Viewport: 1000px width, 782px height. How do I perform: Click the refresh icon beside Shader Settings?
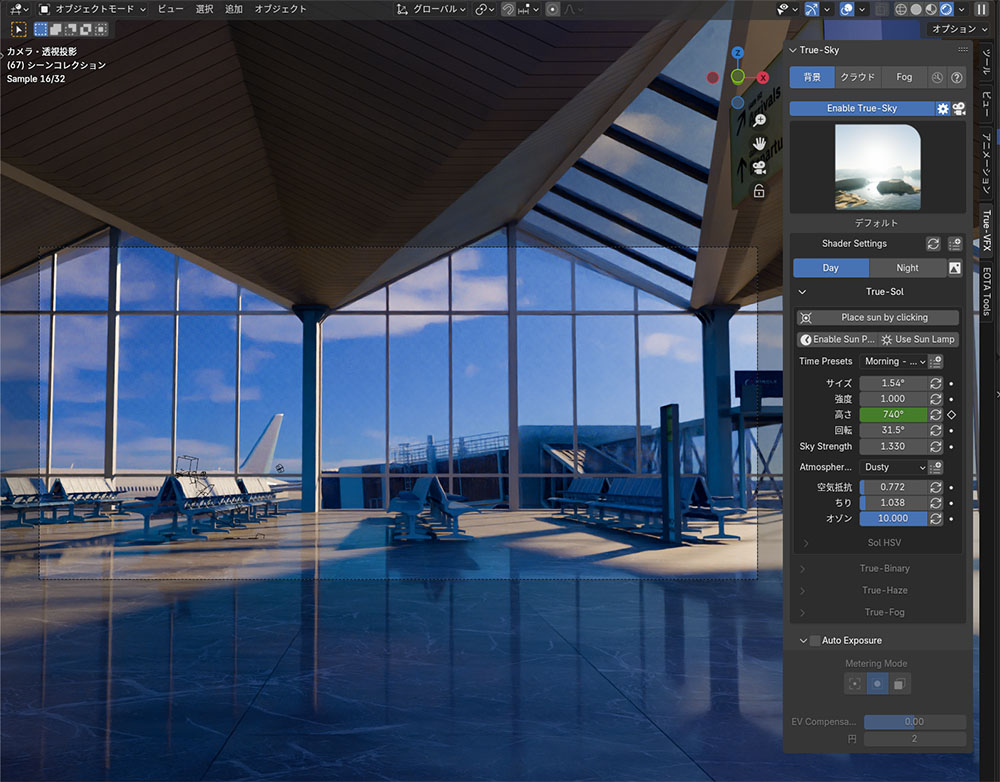click(933, 243)
